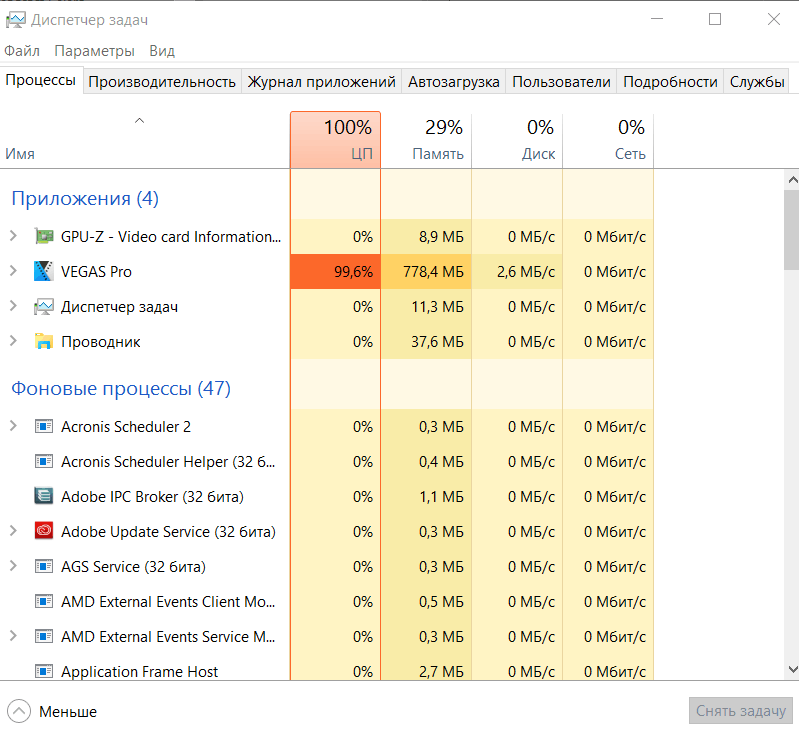
Task: Expand the Проводник process row
Action: tap(13, 341)
